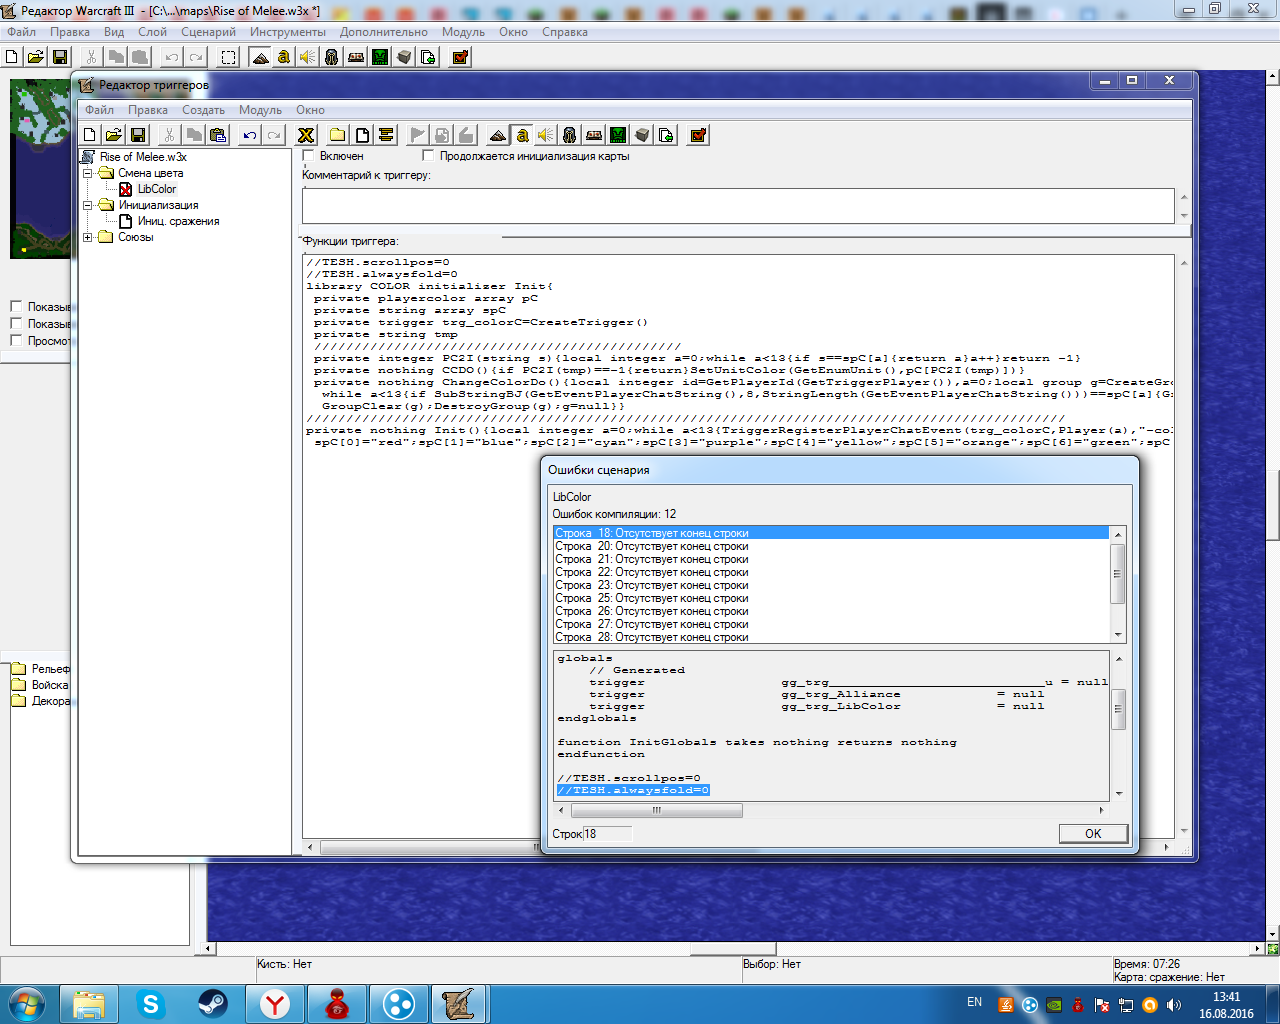
Task: Collapse the 'Инициализация' tree folder
Action: pos(88,205)
